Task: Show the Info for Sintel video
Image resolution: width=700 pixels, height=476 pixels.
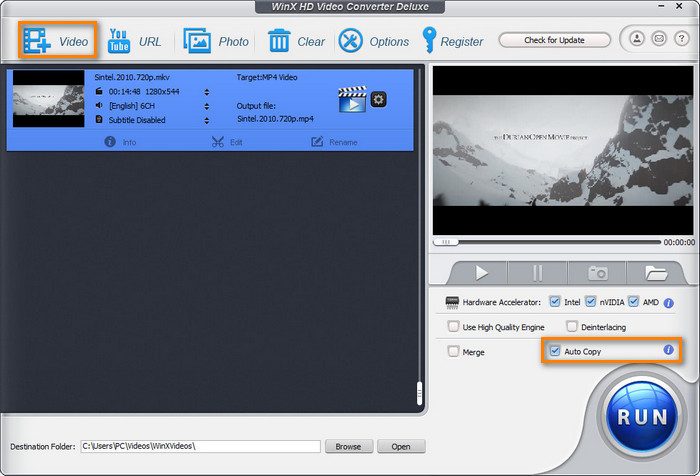Action: [121, 142]
